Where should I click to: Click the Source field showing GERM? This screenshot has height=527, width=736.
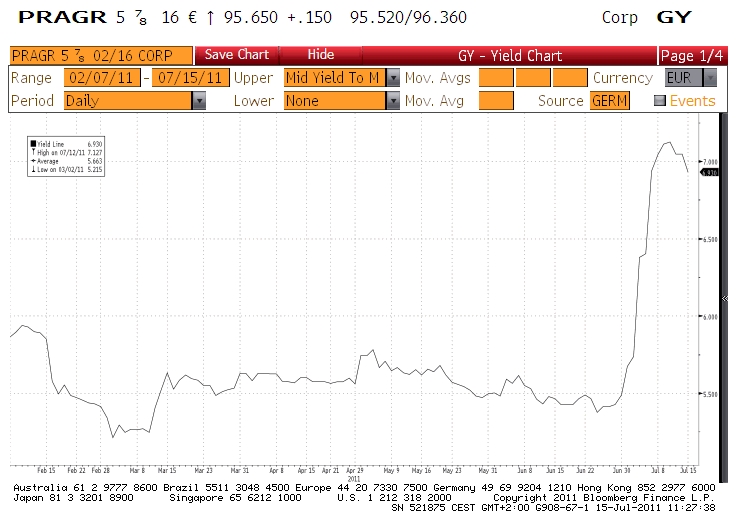609,101
